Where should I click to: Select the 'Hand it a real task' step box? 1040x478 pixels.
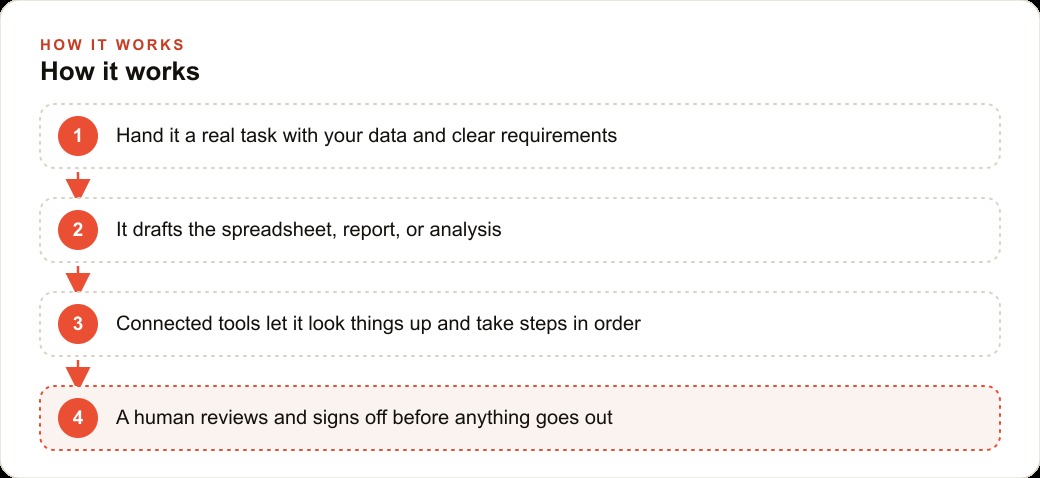click(520, 136)
